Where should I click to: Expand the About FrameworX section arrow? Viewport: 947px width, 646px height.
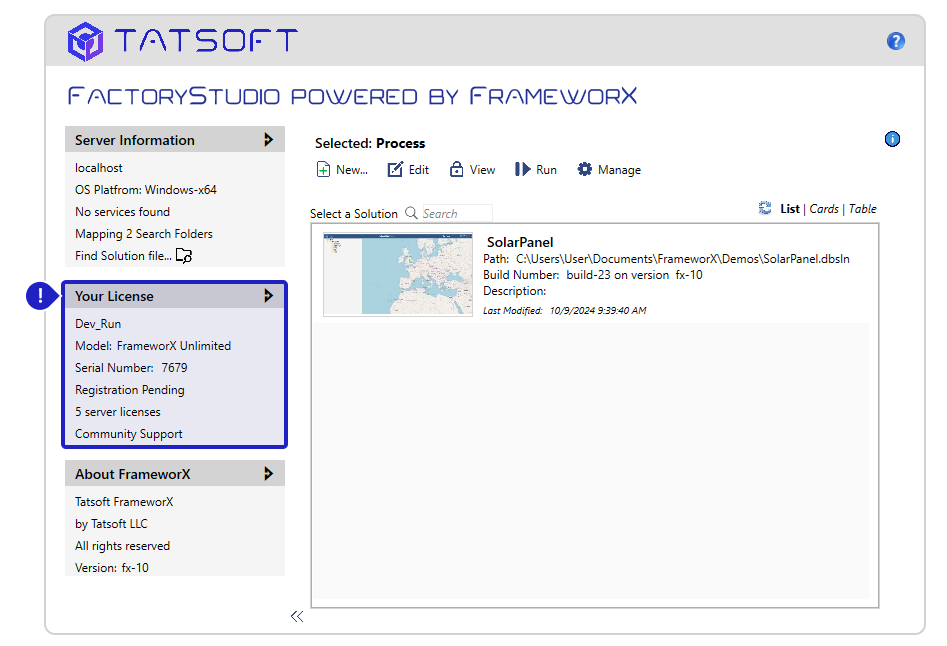click(269, 474)
